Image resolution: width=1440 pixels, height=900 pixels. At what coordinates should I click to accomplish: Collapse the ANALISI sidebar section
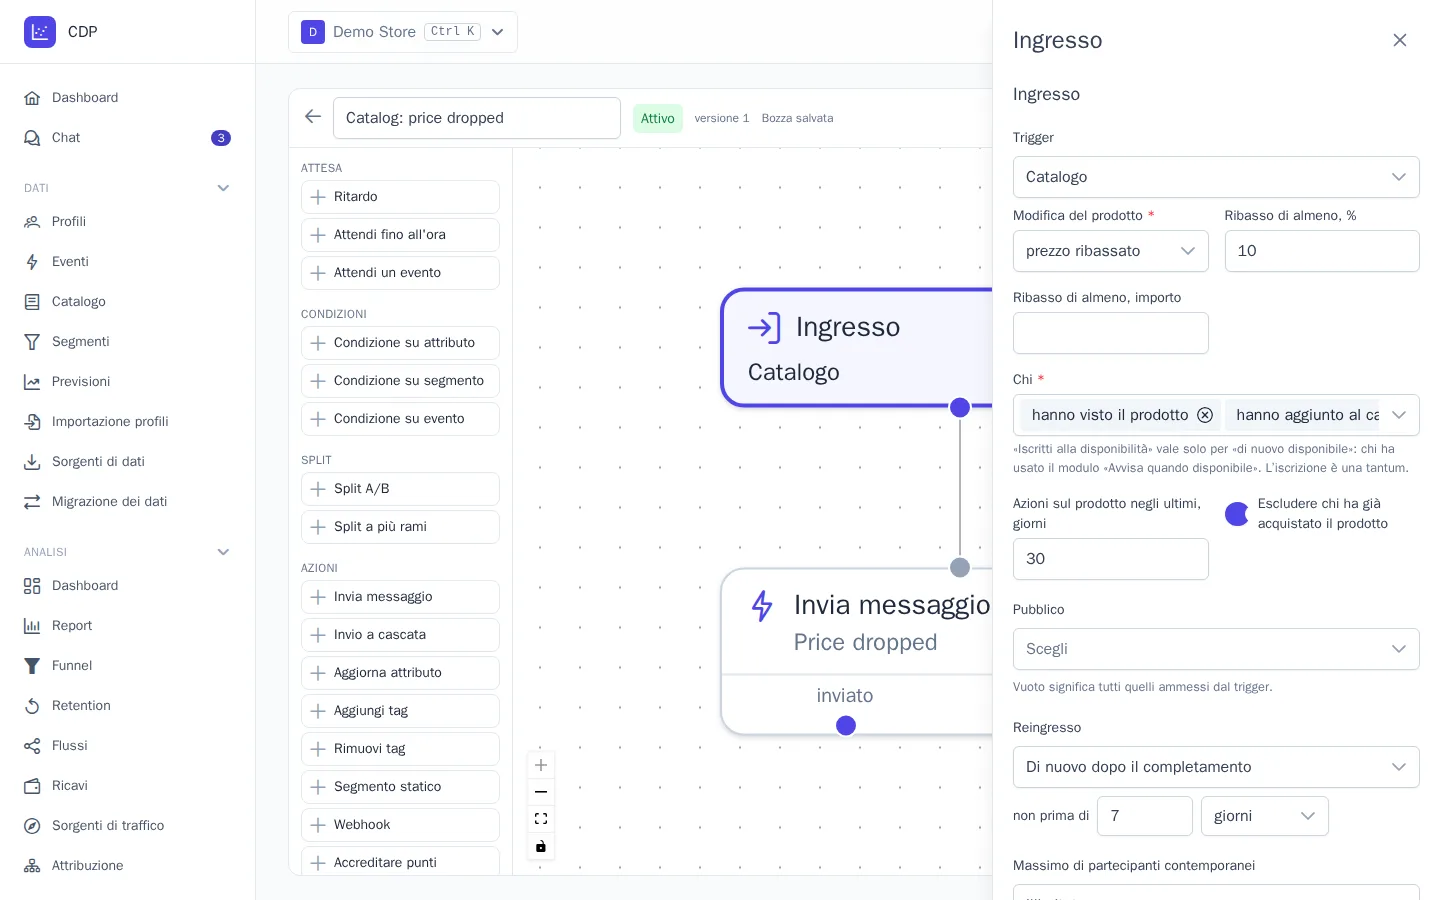pos(223,552)
